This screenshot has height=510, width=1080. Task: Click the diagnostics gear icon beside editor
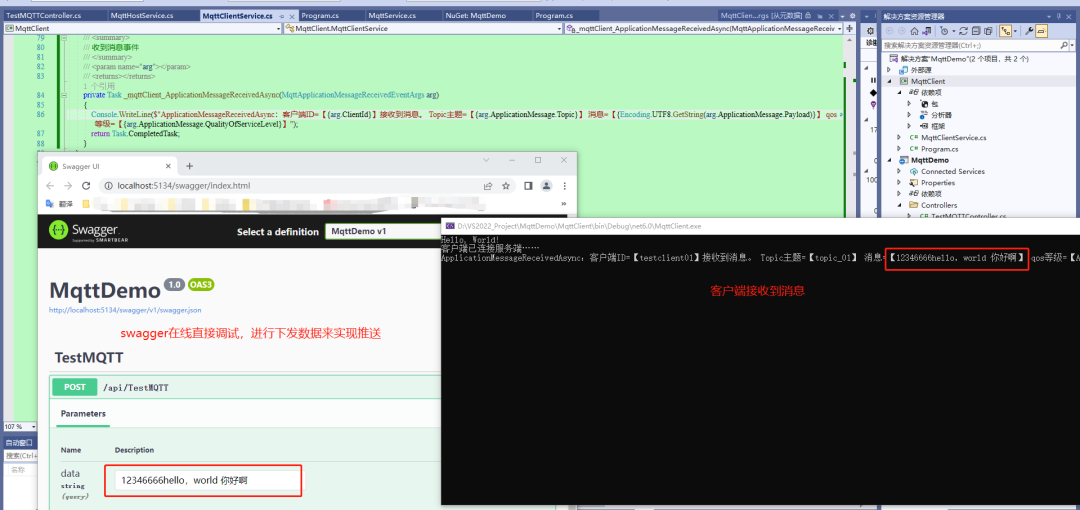coord(871,31)
